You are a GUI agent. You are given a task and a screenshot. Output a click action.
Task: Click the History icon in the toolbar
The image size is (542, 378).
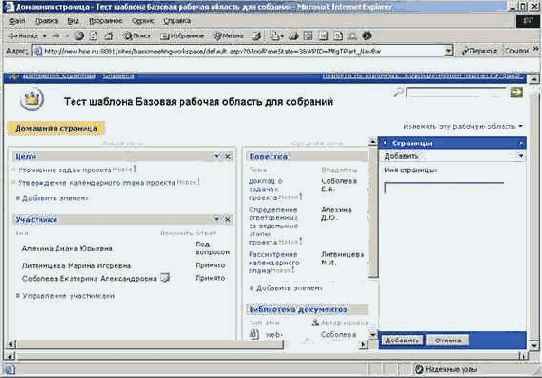257,36
